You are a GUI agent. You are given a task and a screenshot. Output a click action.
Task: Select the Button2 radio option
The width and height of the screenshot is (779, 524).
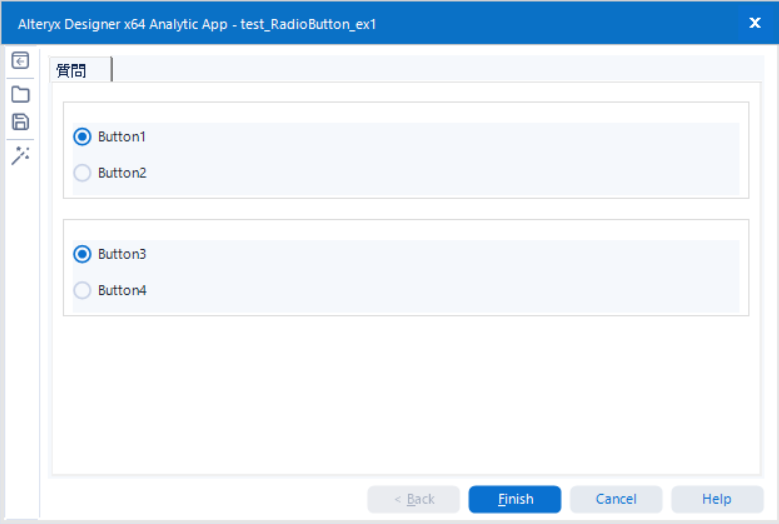82,173
